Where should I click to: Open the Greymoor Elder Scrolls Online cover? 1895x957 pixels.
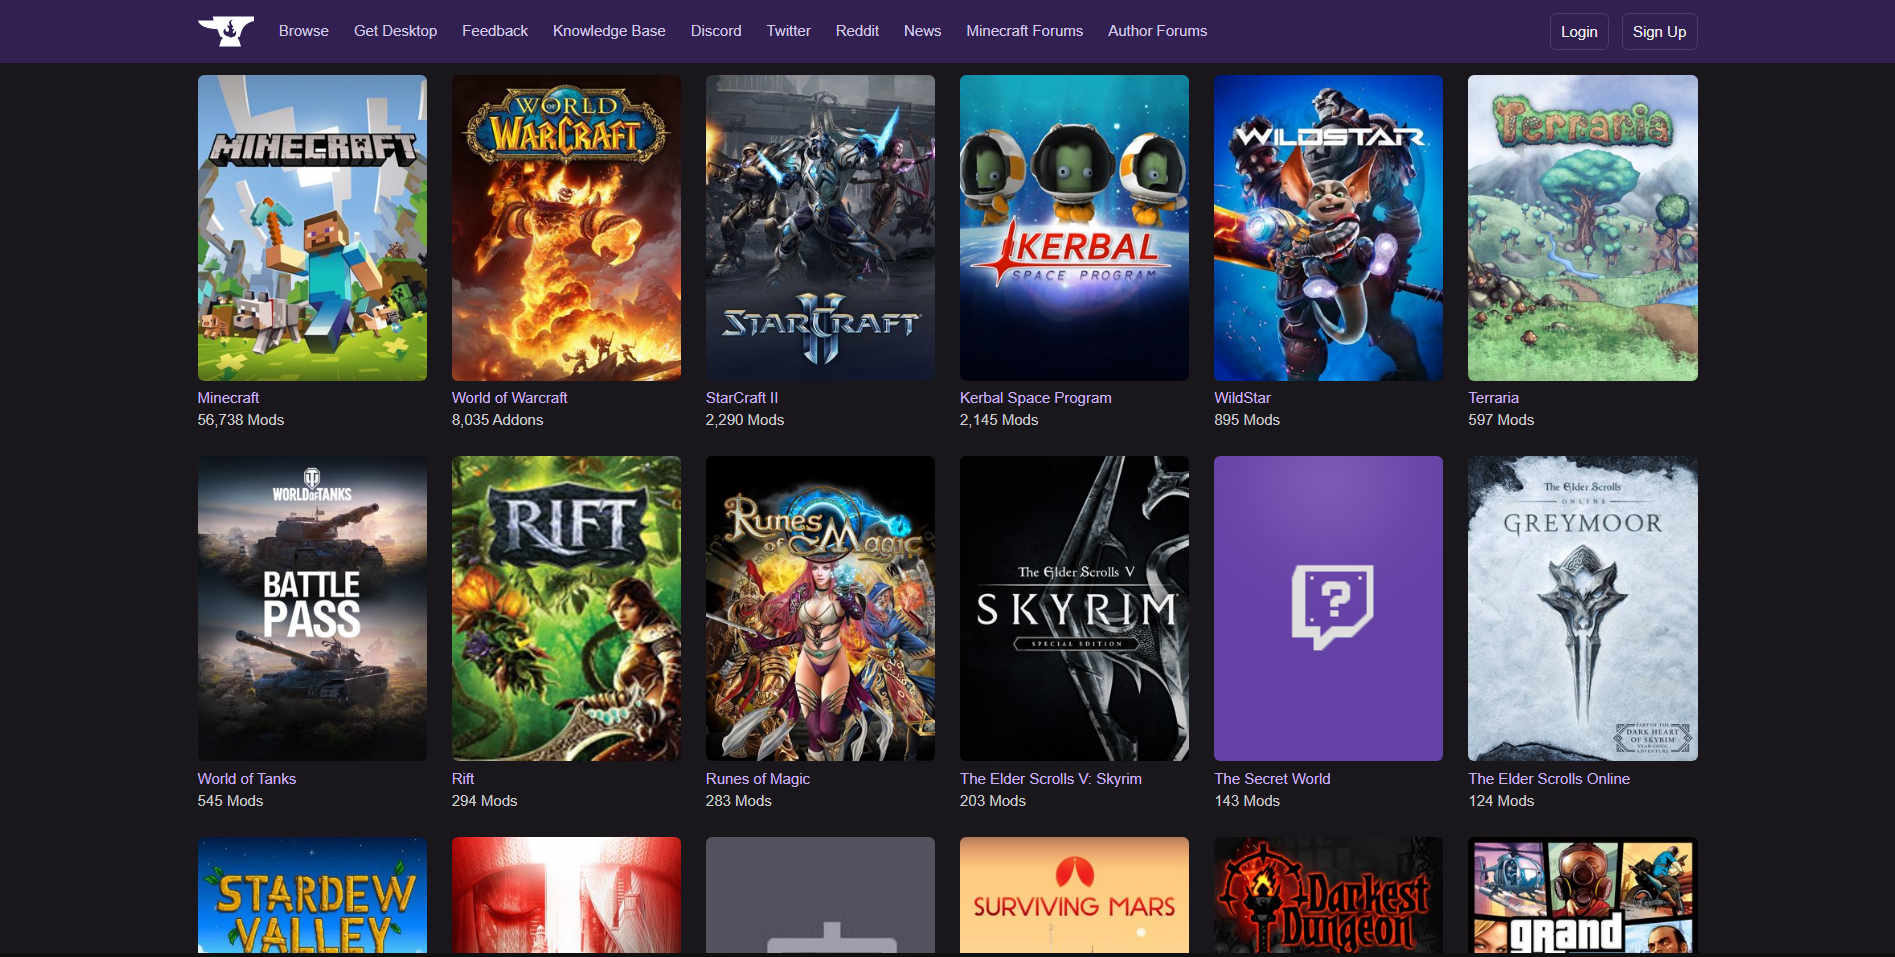1583,609
